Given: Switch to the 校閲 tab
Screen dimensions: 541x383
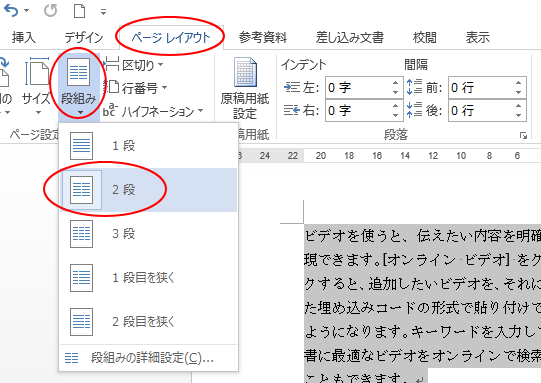Looking at the screenshot, I should click(x=424, y=37).
